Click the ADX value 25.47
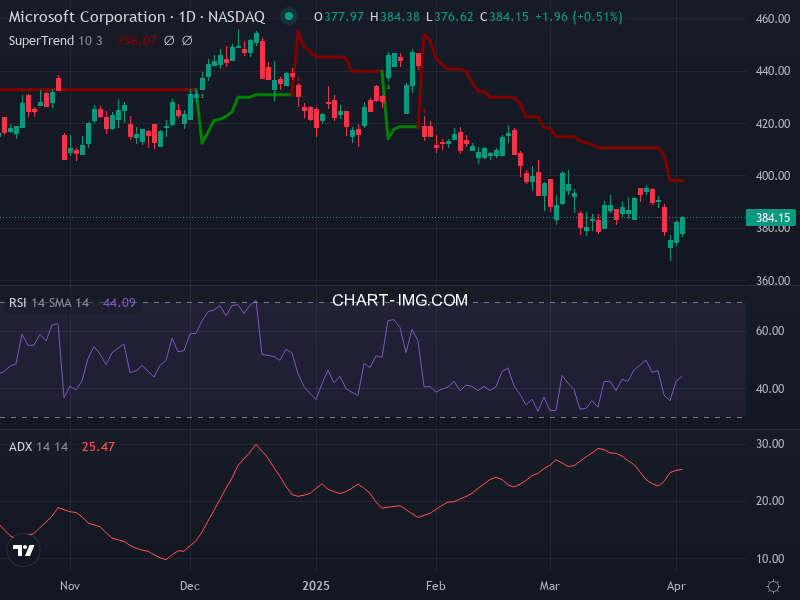The height and width of the screenshot is (600, 800). (98, 446)
